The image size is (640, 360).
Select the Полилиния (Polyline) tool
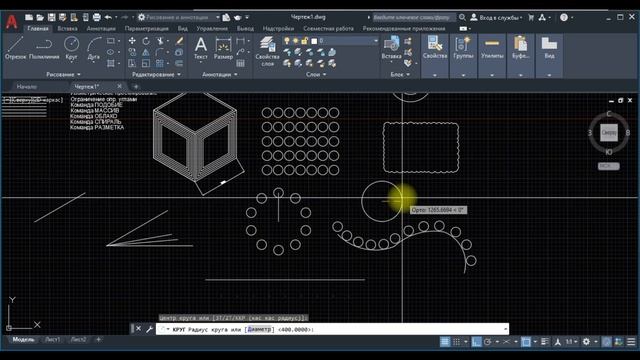click(44, 48)
